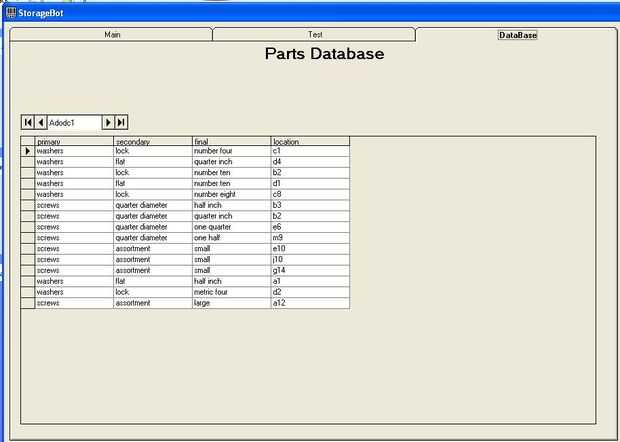The width and height of the screenshot is (620, 442).
Task: Go to first record in Adodc1
Action: click(28, 122)
